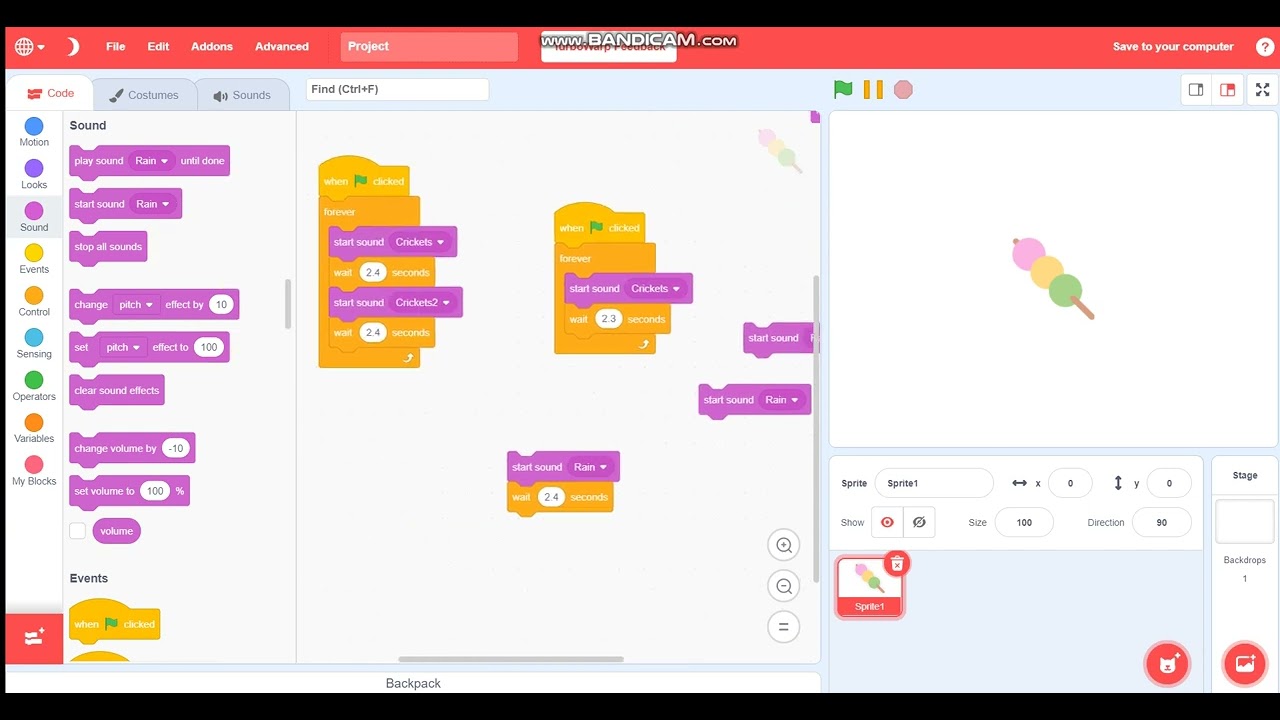The width and height of the screenshot is (1280, 720).
Task: Select the Variables block category
Action: tap(34, 428)
